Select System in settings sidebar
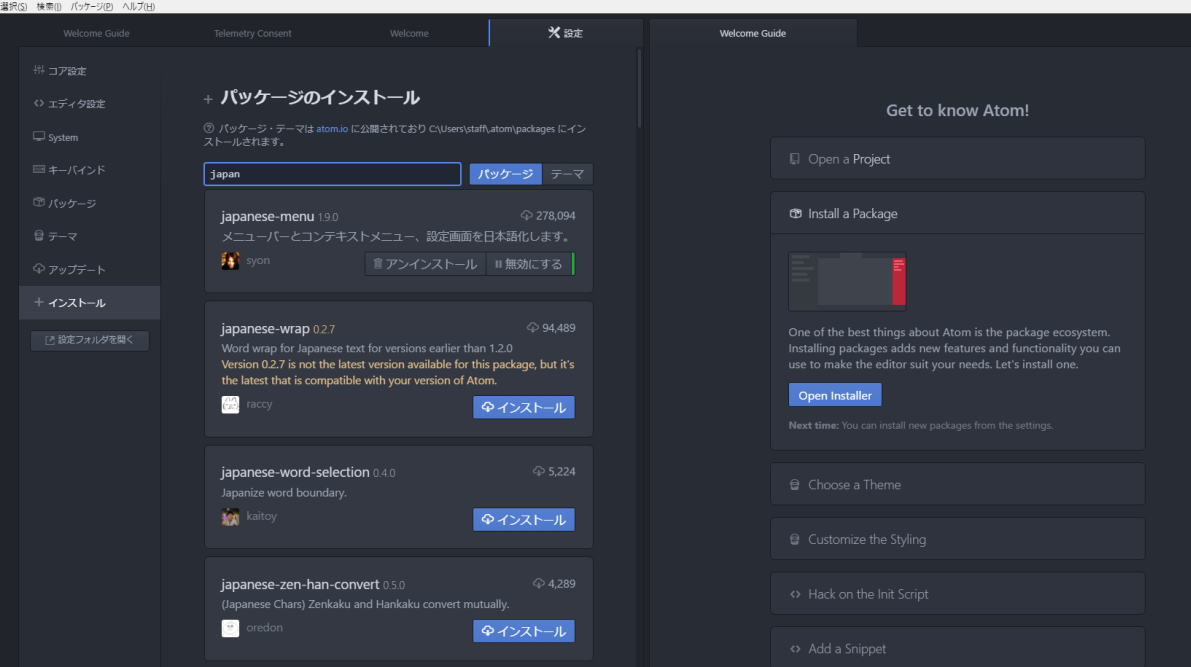 (90, 137)
